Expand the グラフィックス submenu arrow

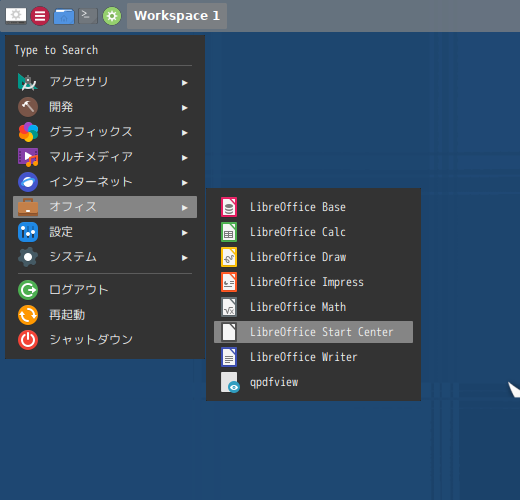(184, 133)
